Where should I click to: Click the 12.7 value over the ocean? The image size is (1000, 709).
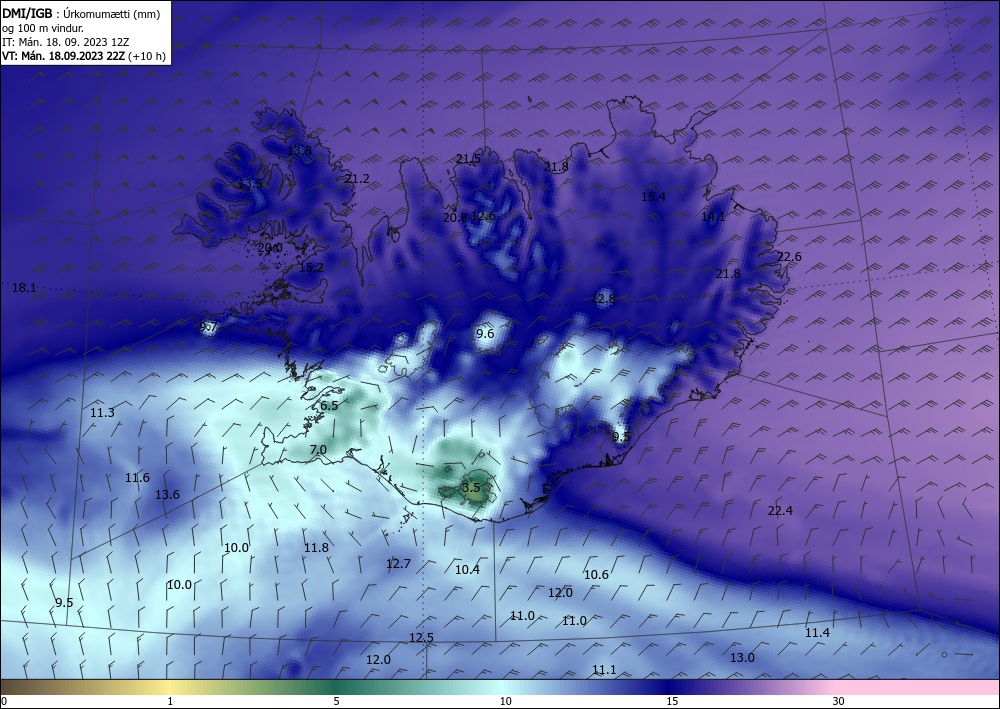coord(398,564)
